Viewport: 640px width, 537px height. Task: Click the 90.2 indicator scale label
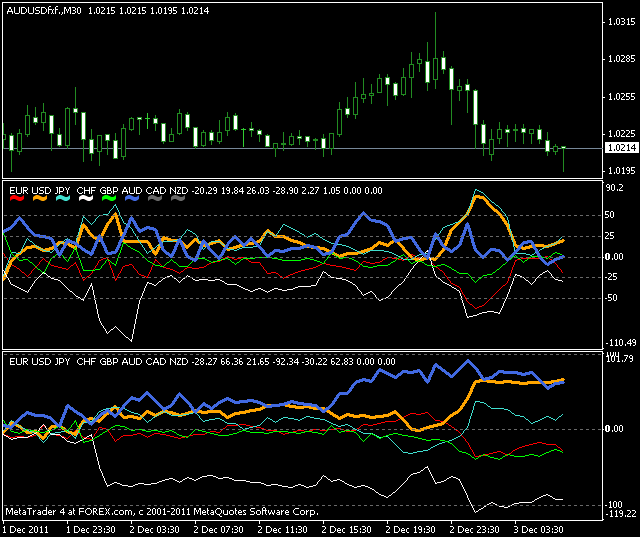pyautogui.click(x=616, y=188)
